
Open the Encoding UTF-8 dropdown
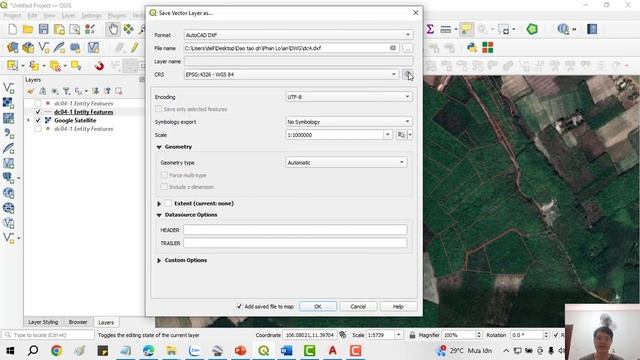(349, 97)
